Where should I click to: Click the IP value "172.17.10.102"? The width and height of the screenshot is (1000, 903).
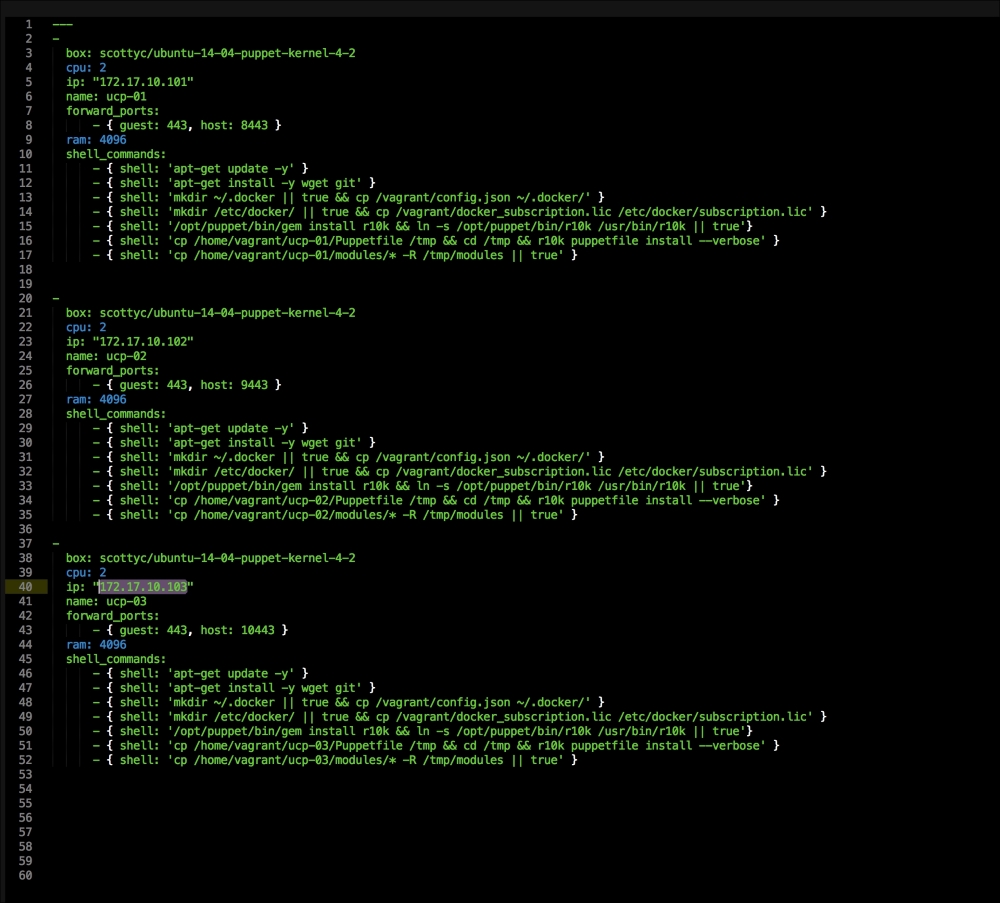pyautogui.click(x=143, y=341)
